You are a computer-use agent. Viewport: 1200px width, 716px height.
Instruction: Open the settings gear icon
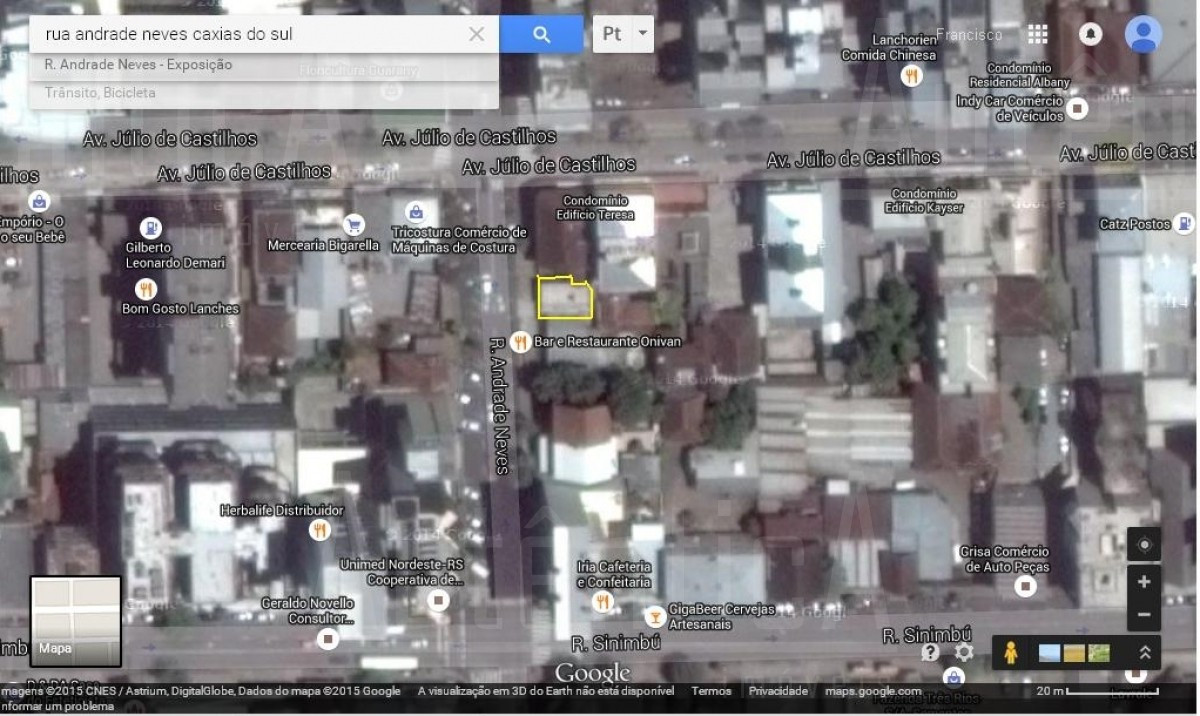pyautogui.click(x=964, y=652)
